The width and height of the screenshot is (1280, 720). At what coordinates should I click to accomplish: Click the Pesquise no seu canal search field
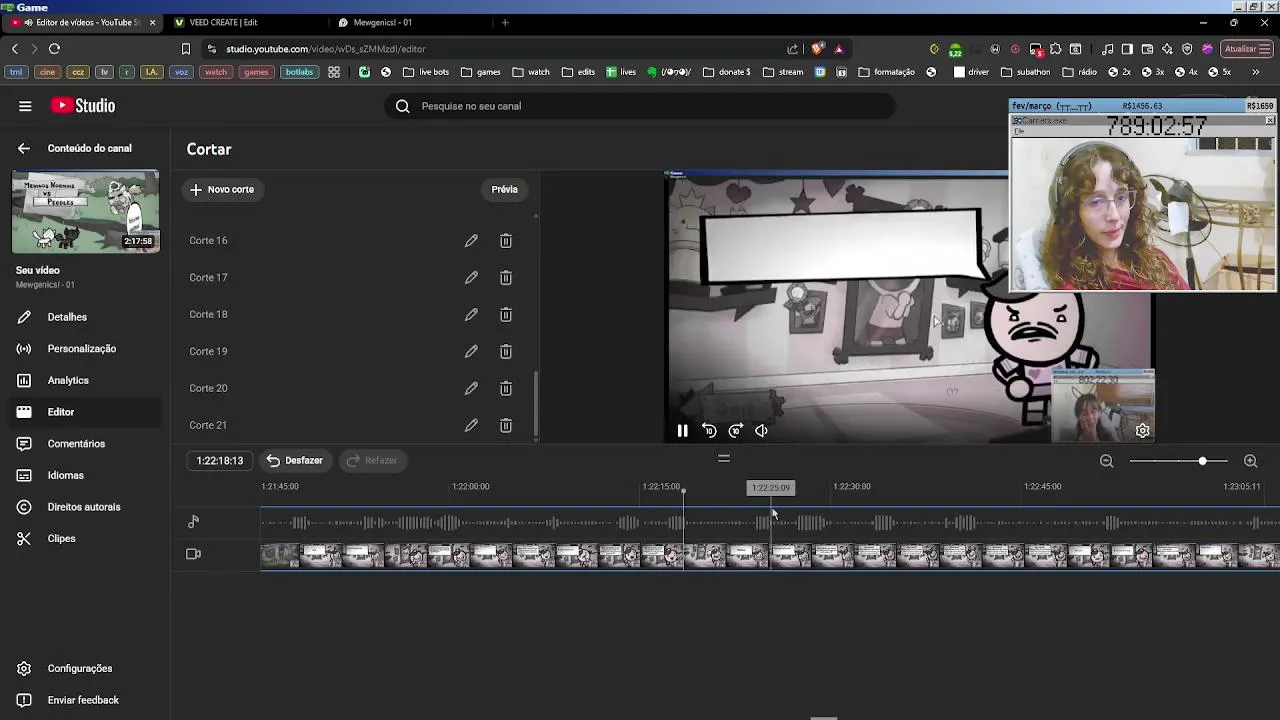click(x=640, y=106)
